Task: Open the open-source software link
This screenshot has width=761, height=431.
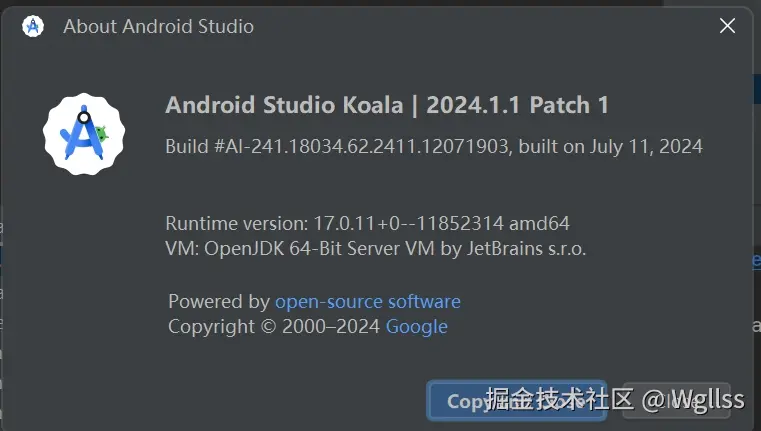Action: pyautogui.click(x=368, y=301)
